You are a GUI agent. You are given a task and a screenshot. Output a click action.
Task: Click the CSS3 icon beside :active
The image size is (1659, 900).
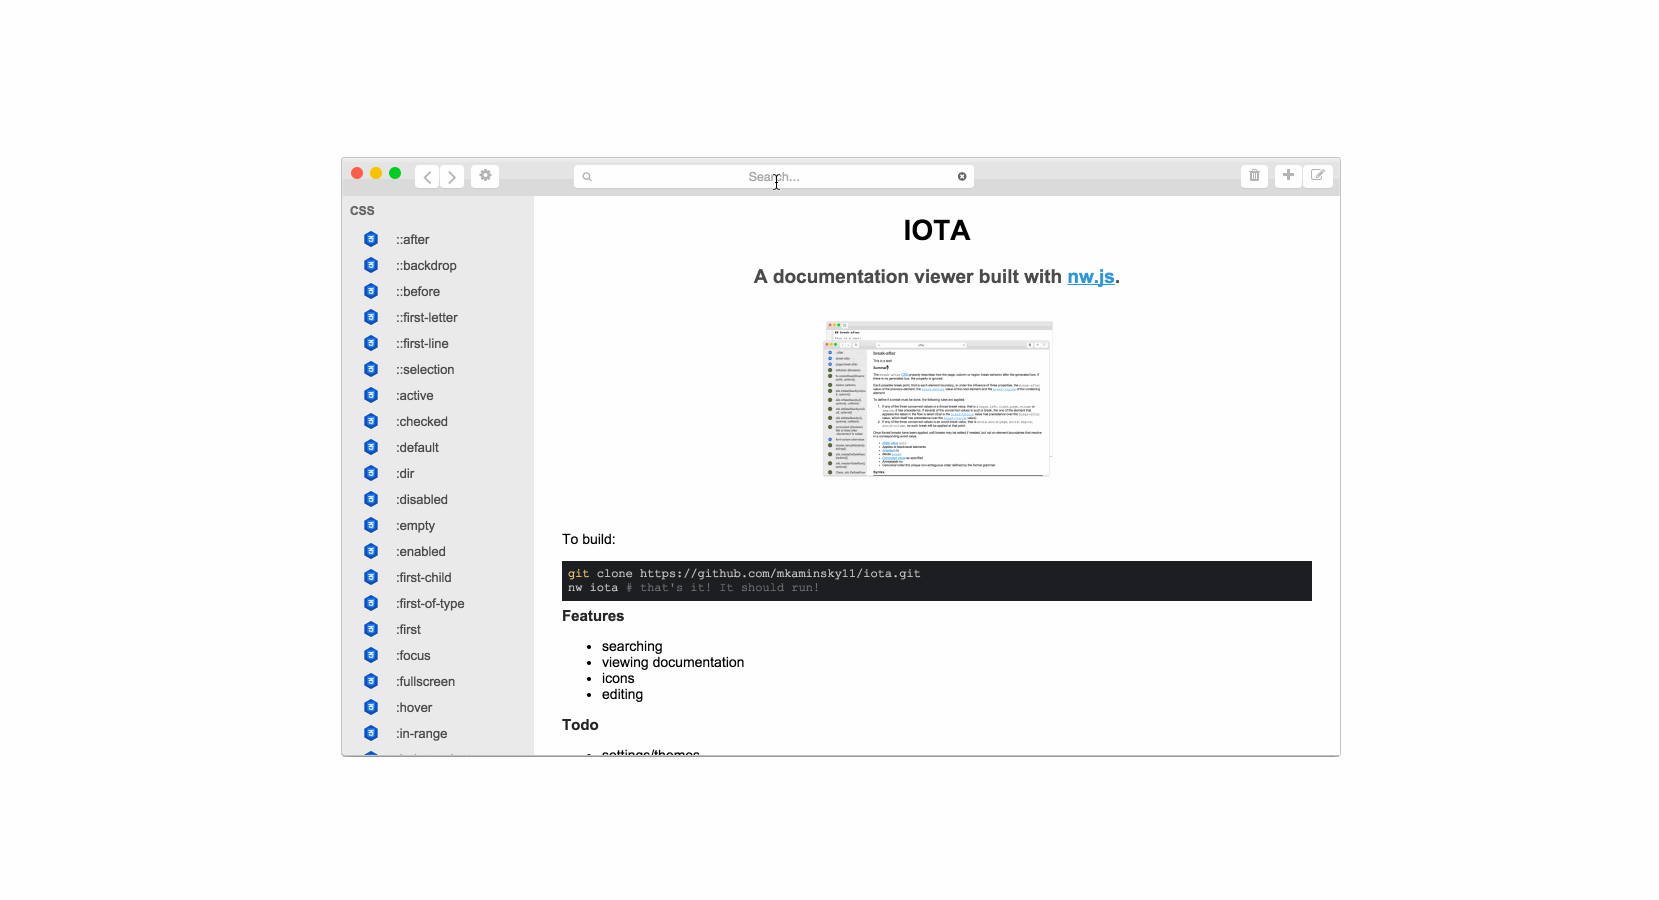point(371,395)
